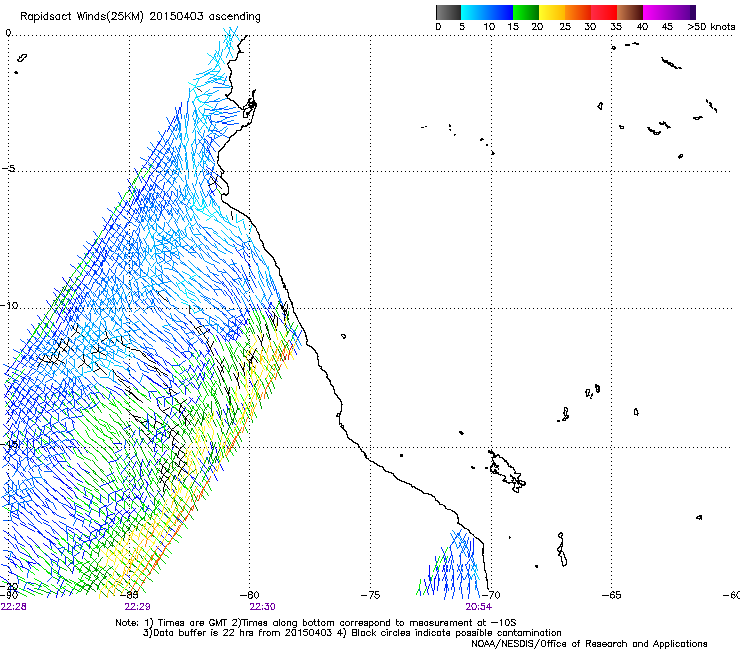Click the "25" knots legend tick label
The image size is (740, 650).
click(x=565, y=27)
